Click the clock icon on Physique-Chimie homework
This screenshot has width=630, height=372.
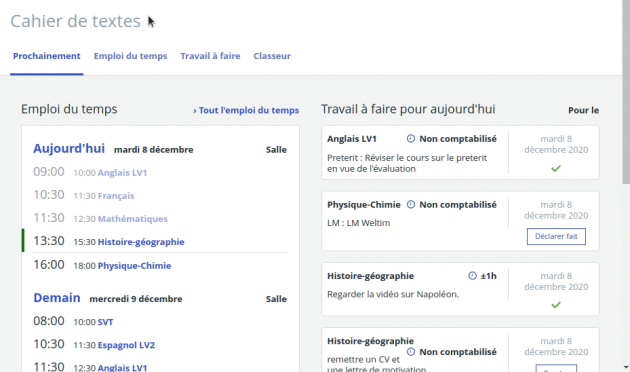[411, 204]
